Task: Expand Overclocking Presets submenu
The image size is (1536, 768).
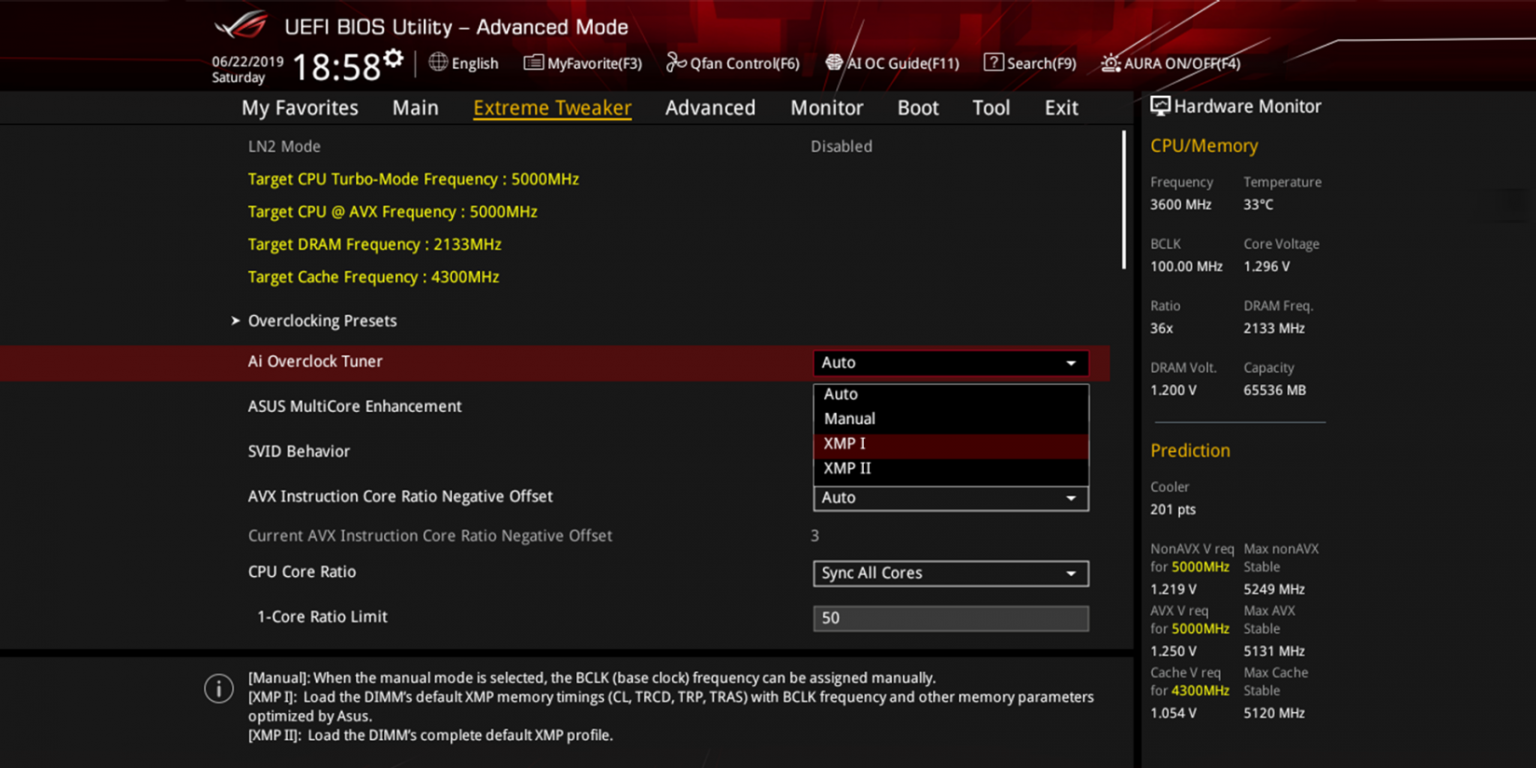Action: [322, 321]
